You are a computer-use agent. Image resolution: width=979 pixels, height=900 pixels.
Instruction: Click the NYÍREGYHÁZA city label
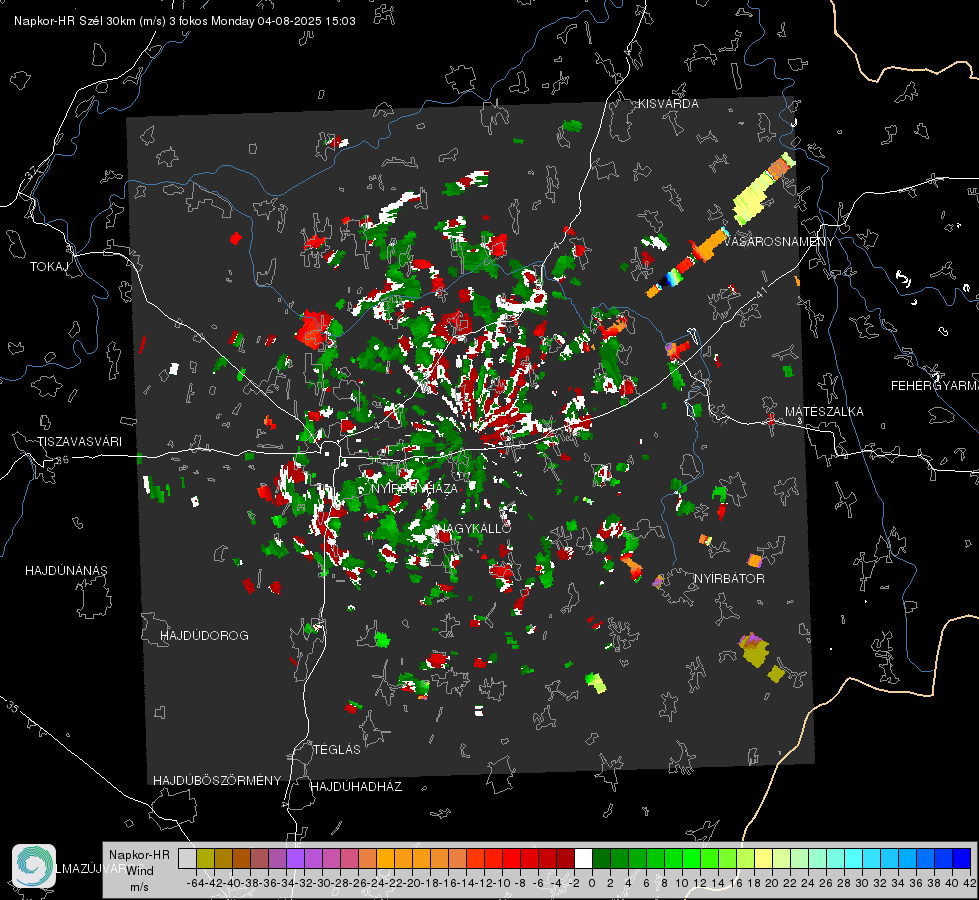pos(414,488)
